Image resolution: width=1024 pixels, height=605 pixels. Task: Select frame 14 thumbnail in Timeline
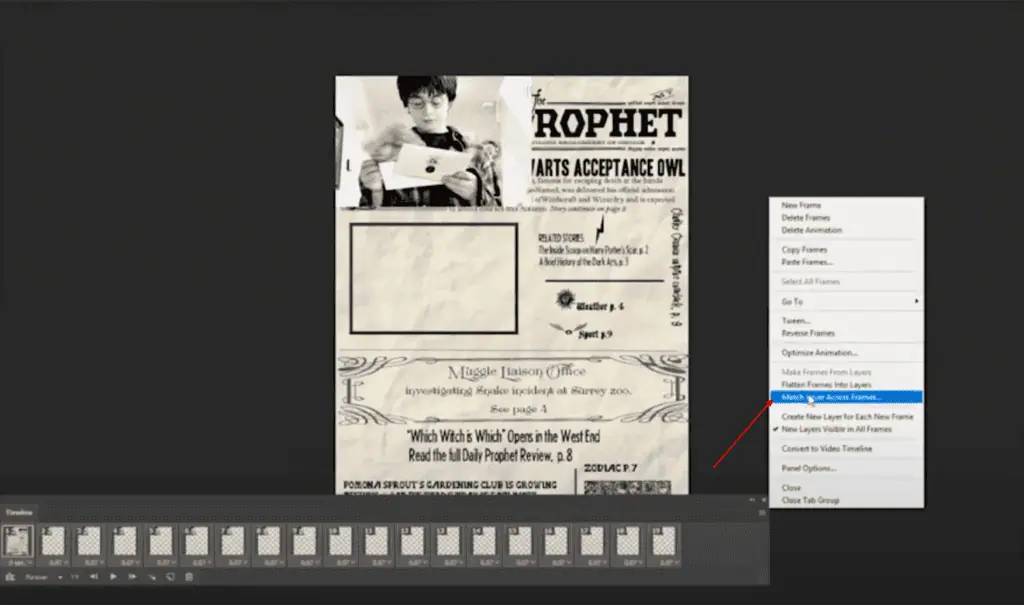click(x=485, y=541)
